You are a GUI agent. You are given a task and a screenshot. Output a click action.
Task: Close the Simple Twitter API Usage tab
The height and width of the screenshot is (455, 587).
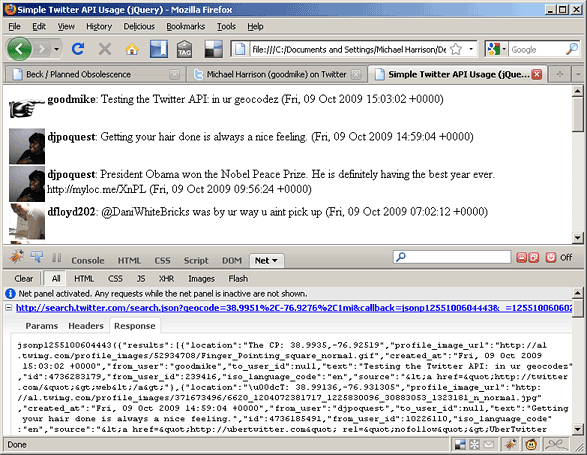(537, 74)
